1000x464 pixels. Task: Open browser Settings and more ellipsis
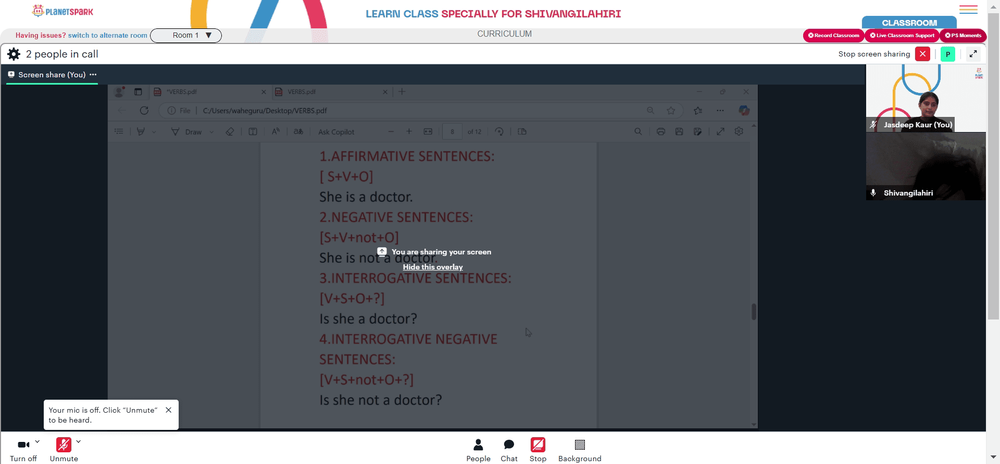click(x=720, y=111)
